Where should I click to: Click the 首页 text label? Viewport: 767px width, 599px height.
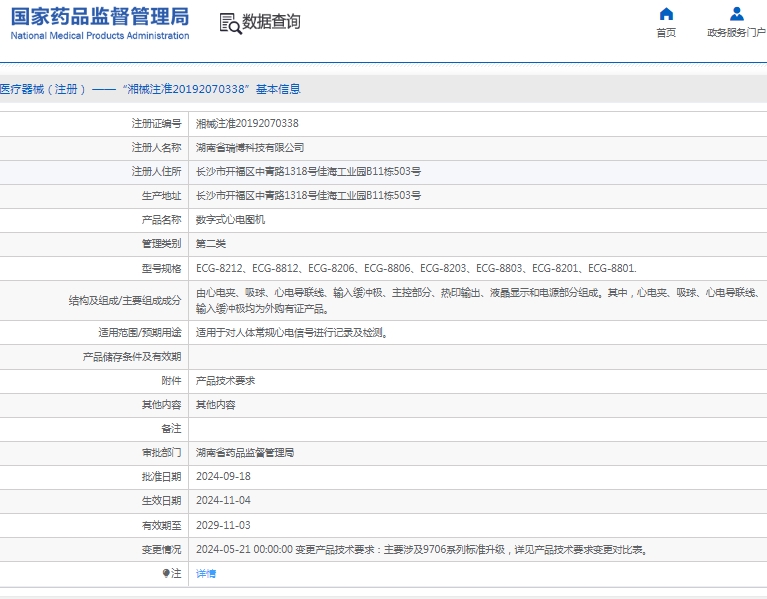(666, 33)
